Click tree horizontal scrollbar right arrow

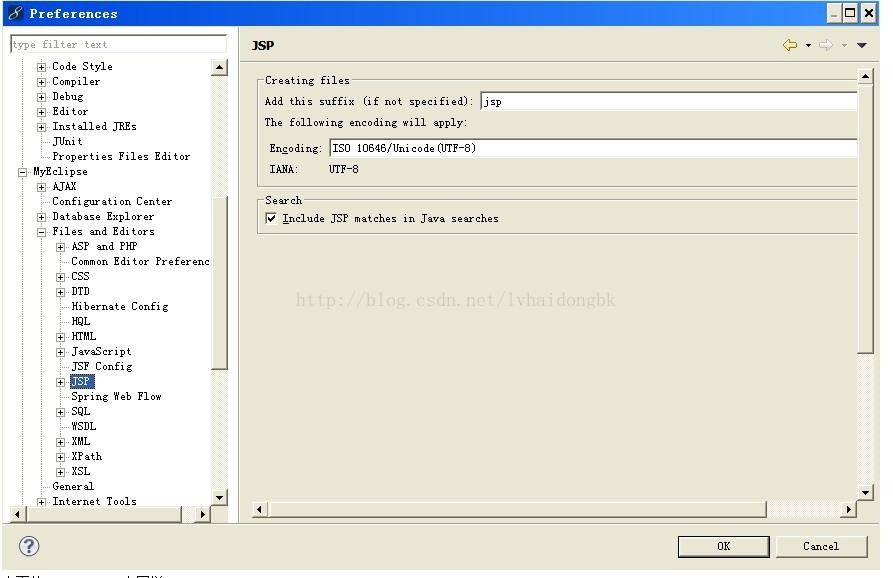click(202, 514)
